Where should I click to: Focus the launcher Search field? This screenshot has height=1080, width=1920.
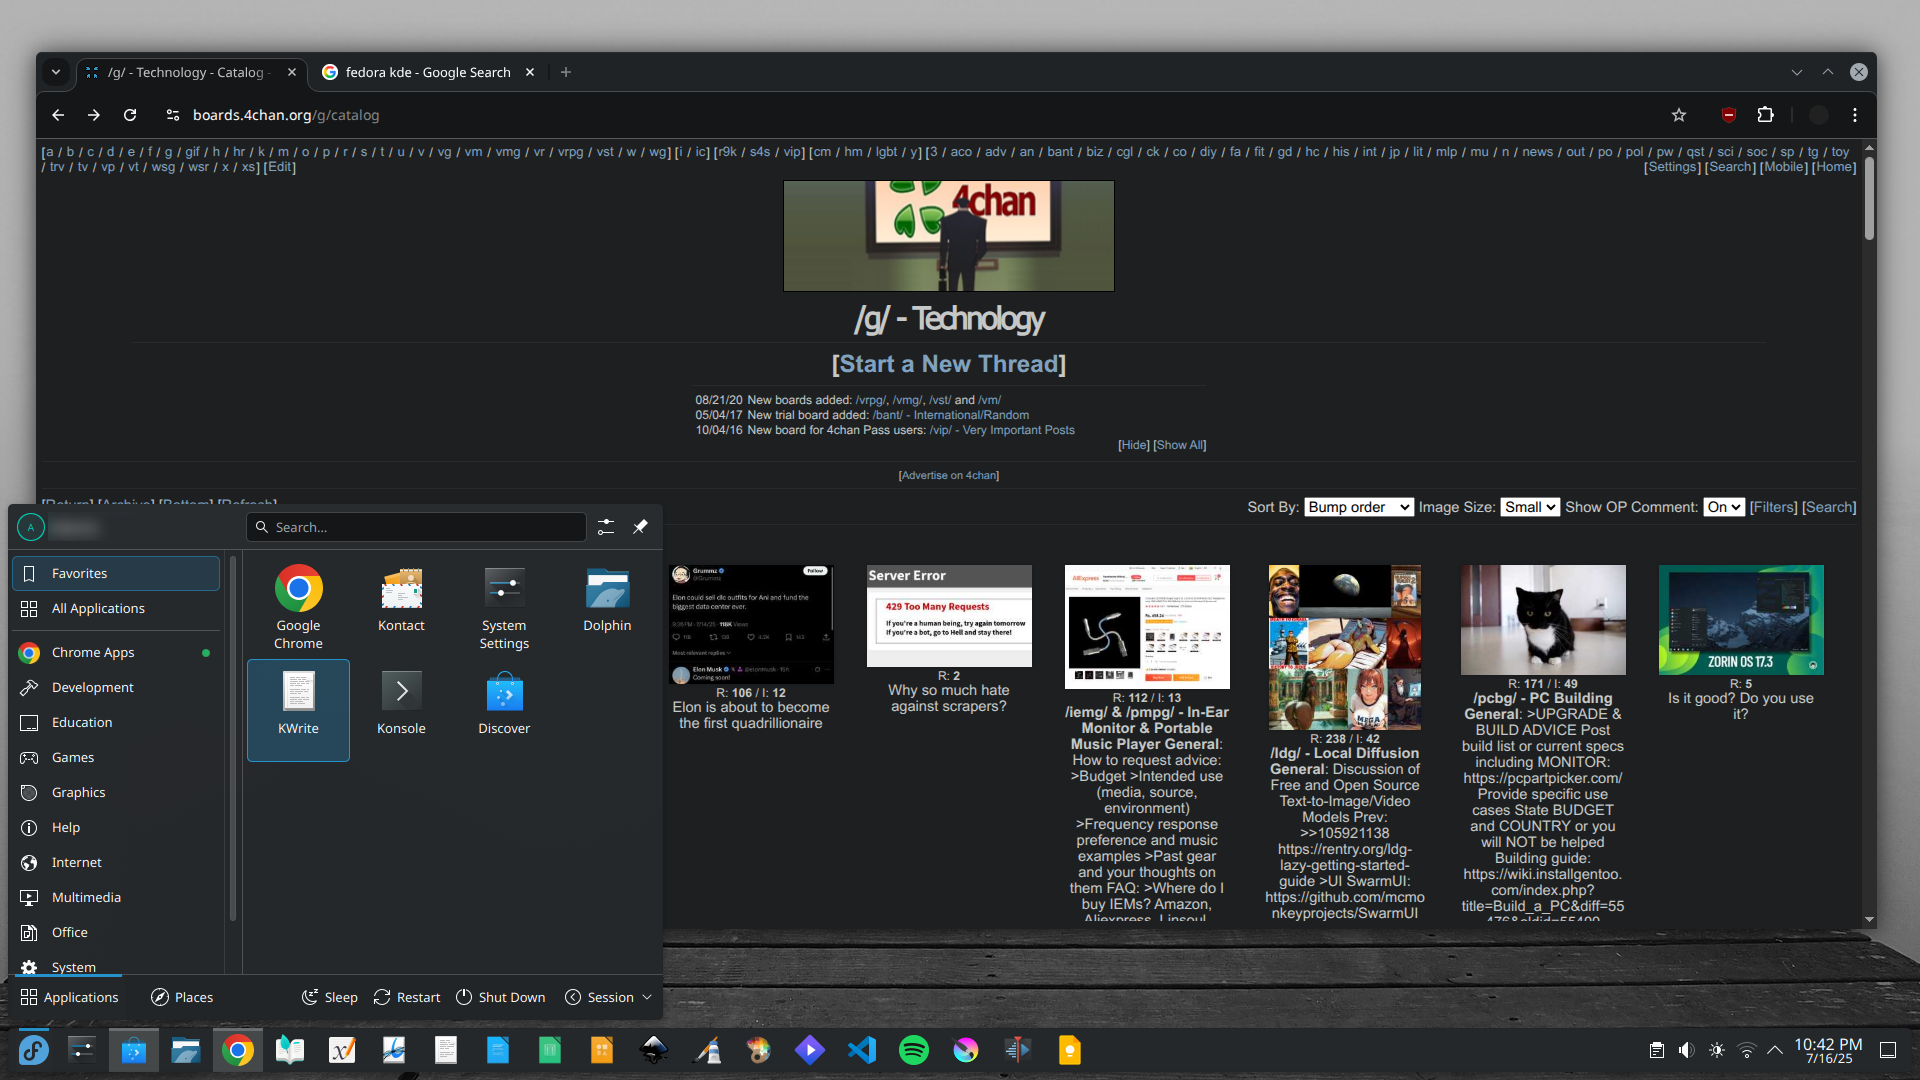tap(416, 527)
